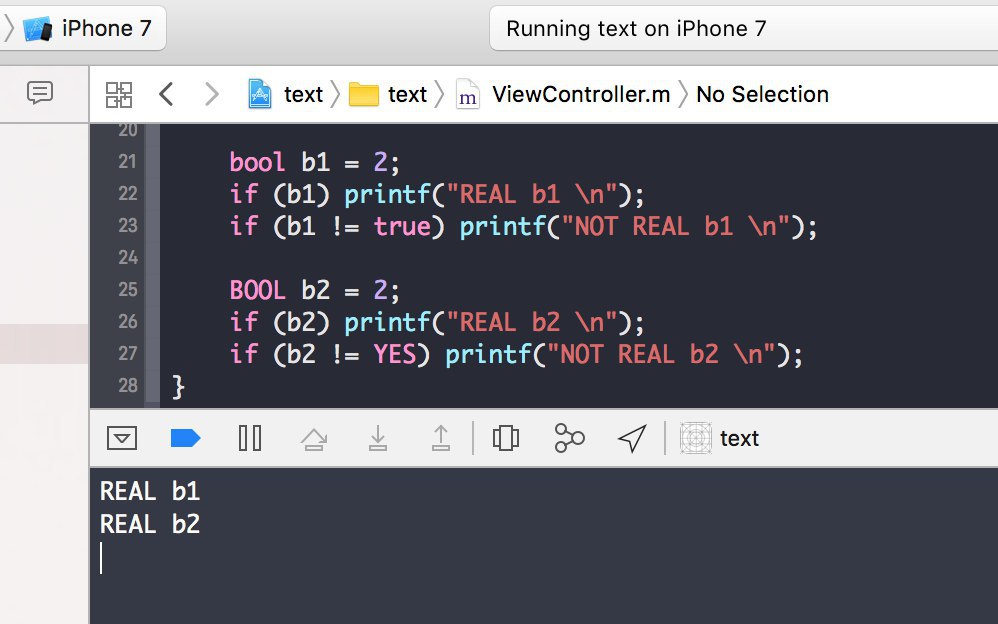Screen dimensions: 998x624
Task: Click the No Selection symbol menu
Action: pos(762,95)
